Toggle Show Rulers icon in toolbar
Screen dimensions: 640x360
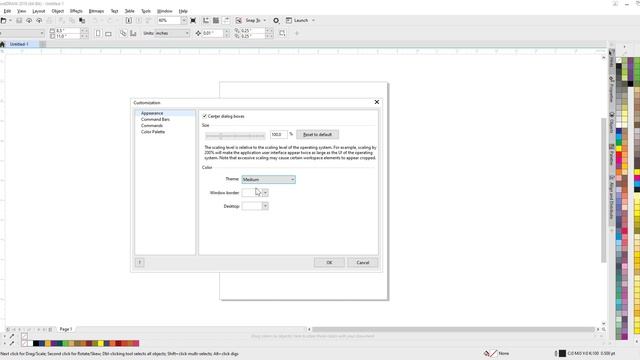pos(206,20)
